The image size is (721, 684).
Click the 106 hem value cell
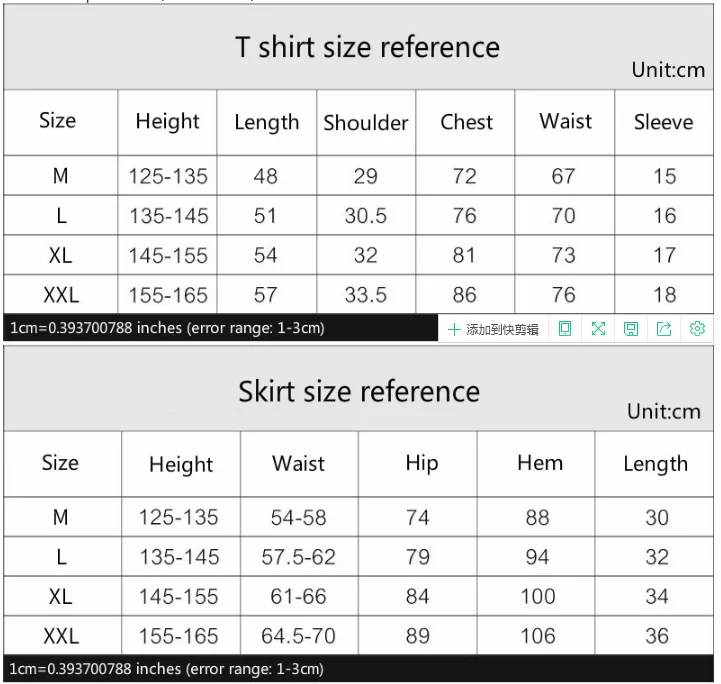click(x=538, y=636)
